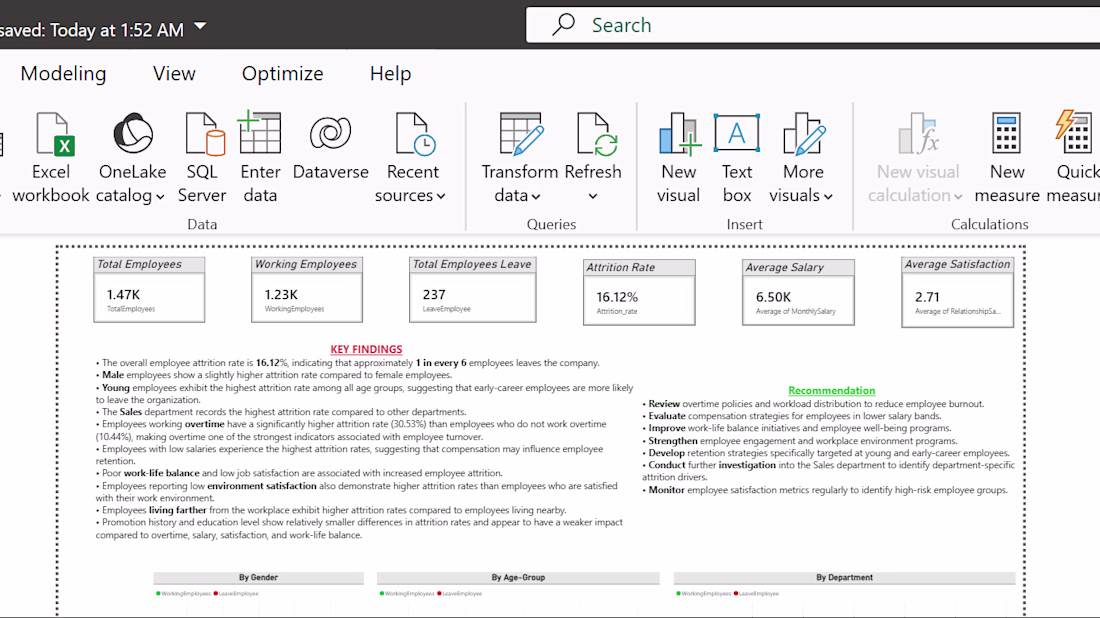Click the magnifier icon in Search
Image resolution: width=1100 pixels, height=618 pixels.
pos(563,25)
